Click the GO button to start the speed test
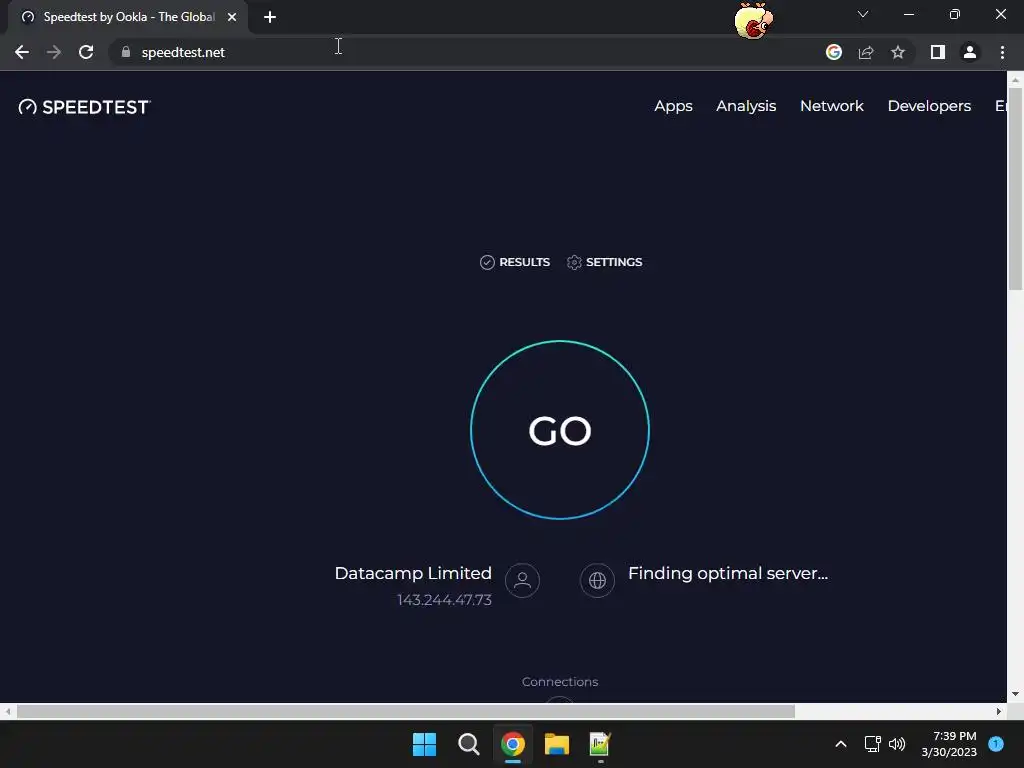1024x768 pixels. pyautogui.click(x=560, y=430)
